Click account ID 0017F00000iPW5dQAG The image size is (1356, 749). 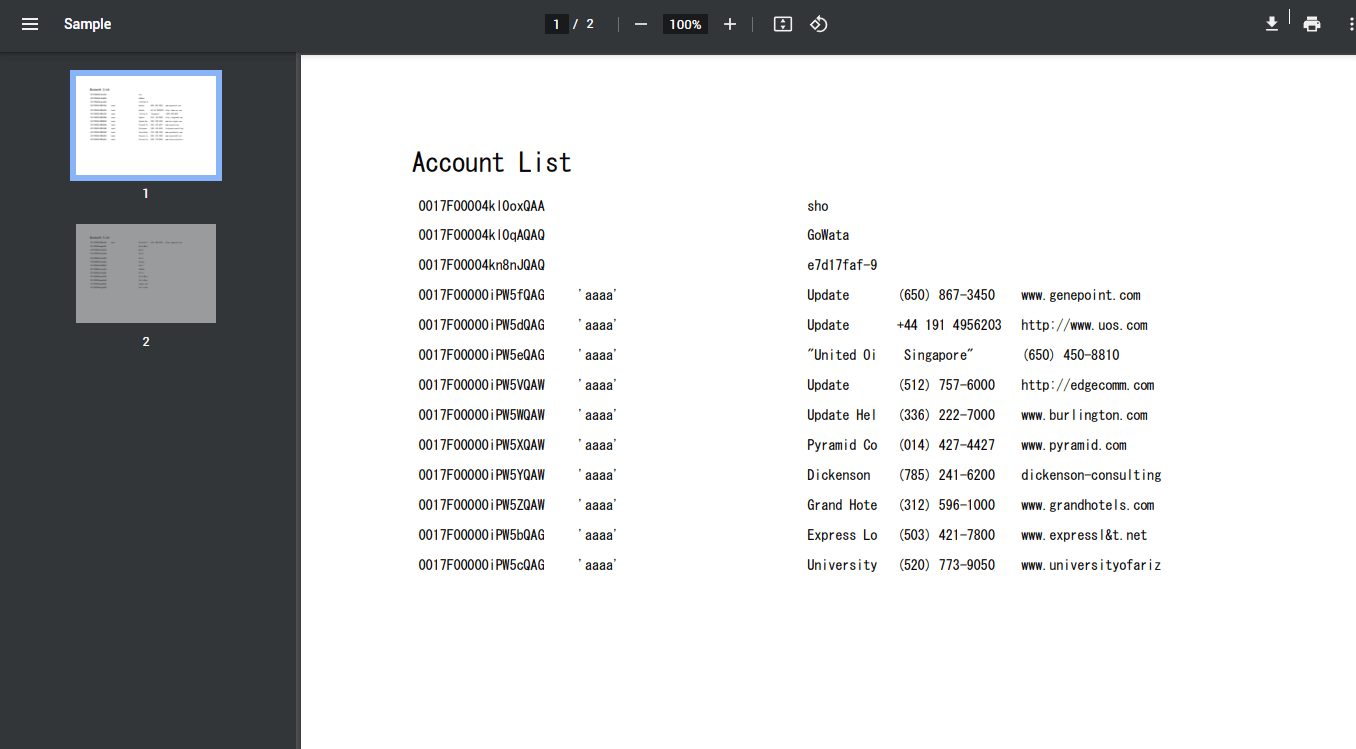click(x=482, y=325)
